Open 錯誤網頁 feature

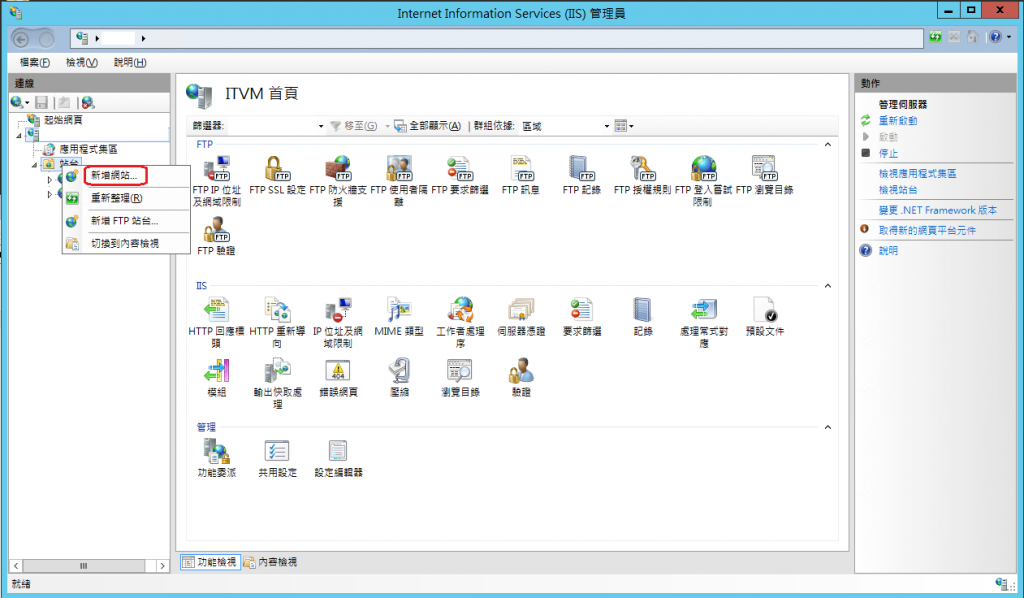[x=338, y=377]
